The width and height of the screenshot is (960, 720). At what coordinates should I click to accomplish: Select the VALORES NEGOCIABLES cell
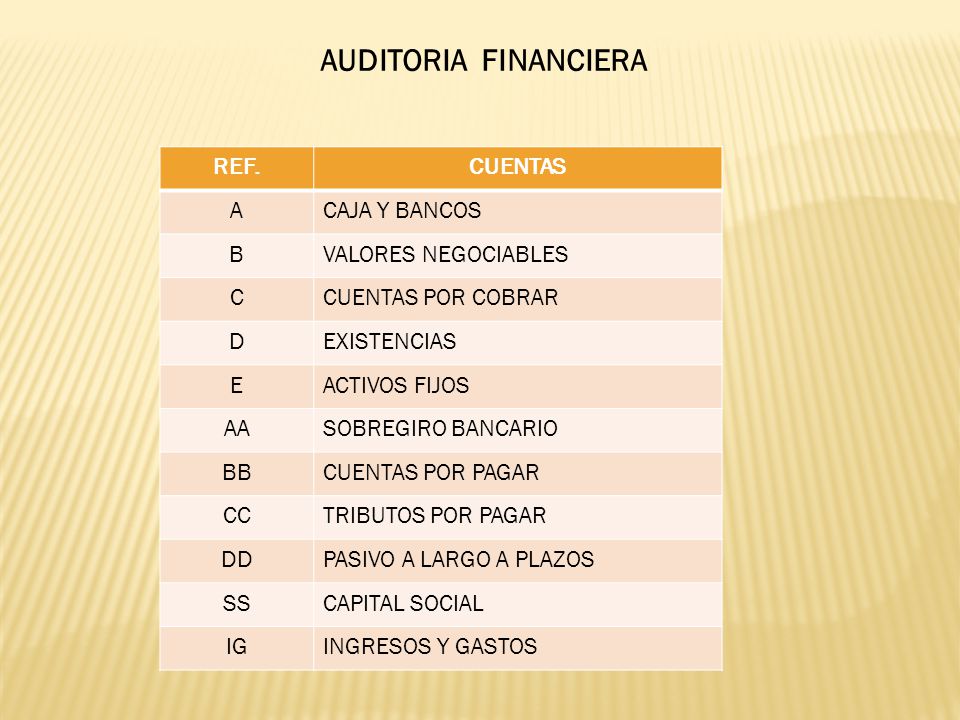tap(517, 255)
